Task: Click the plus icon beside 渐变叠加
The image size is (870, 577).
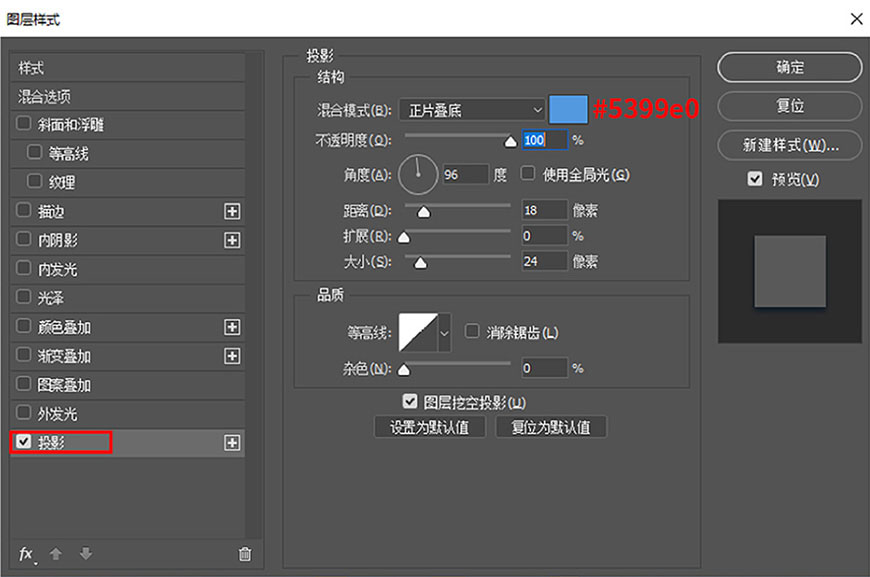Action: [x=232, y=355]
